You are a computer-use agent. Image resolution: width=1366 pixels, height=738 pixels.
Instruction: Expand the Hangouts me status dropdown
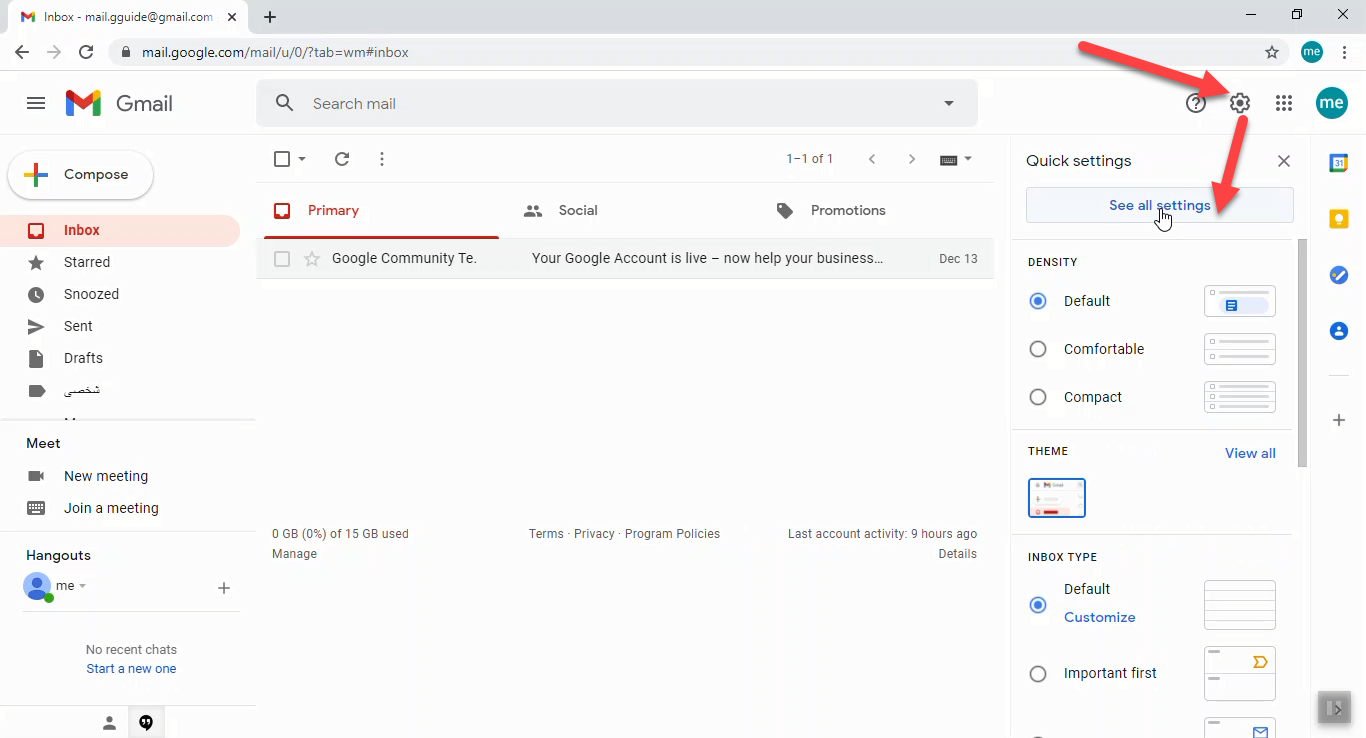point(83,586)
